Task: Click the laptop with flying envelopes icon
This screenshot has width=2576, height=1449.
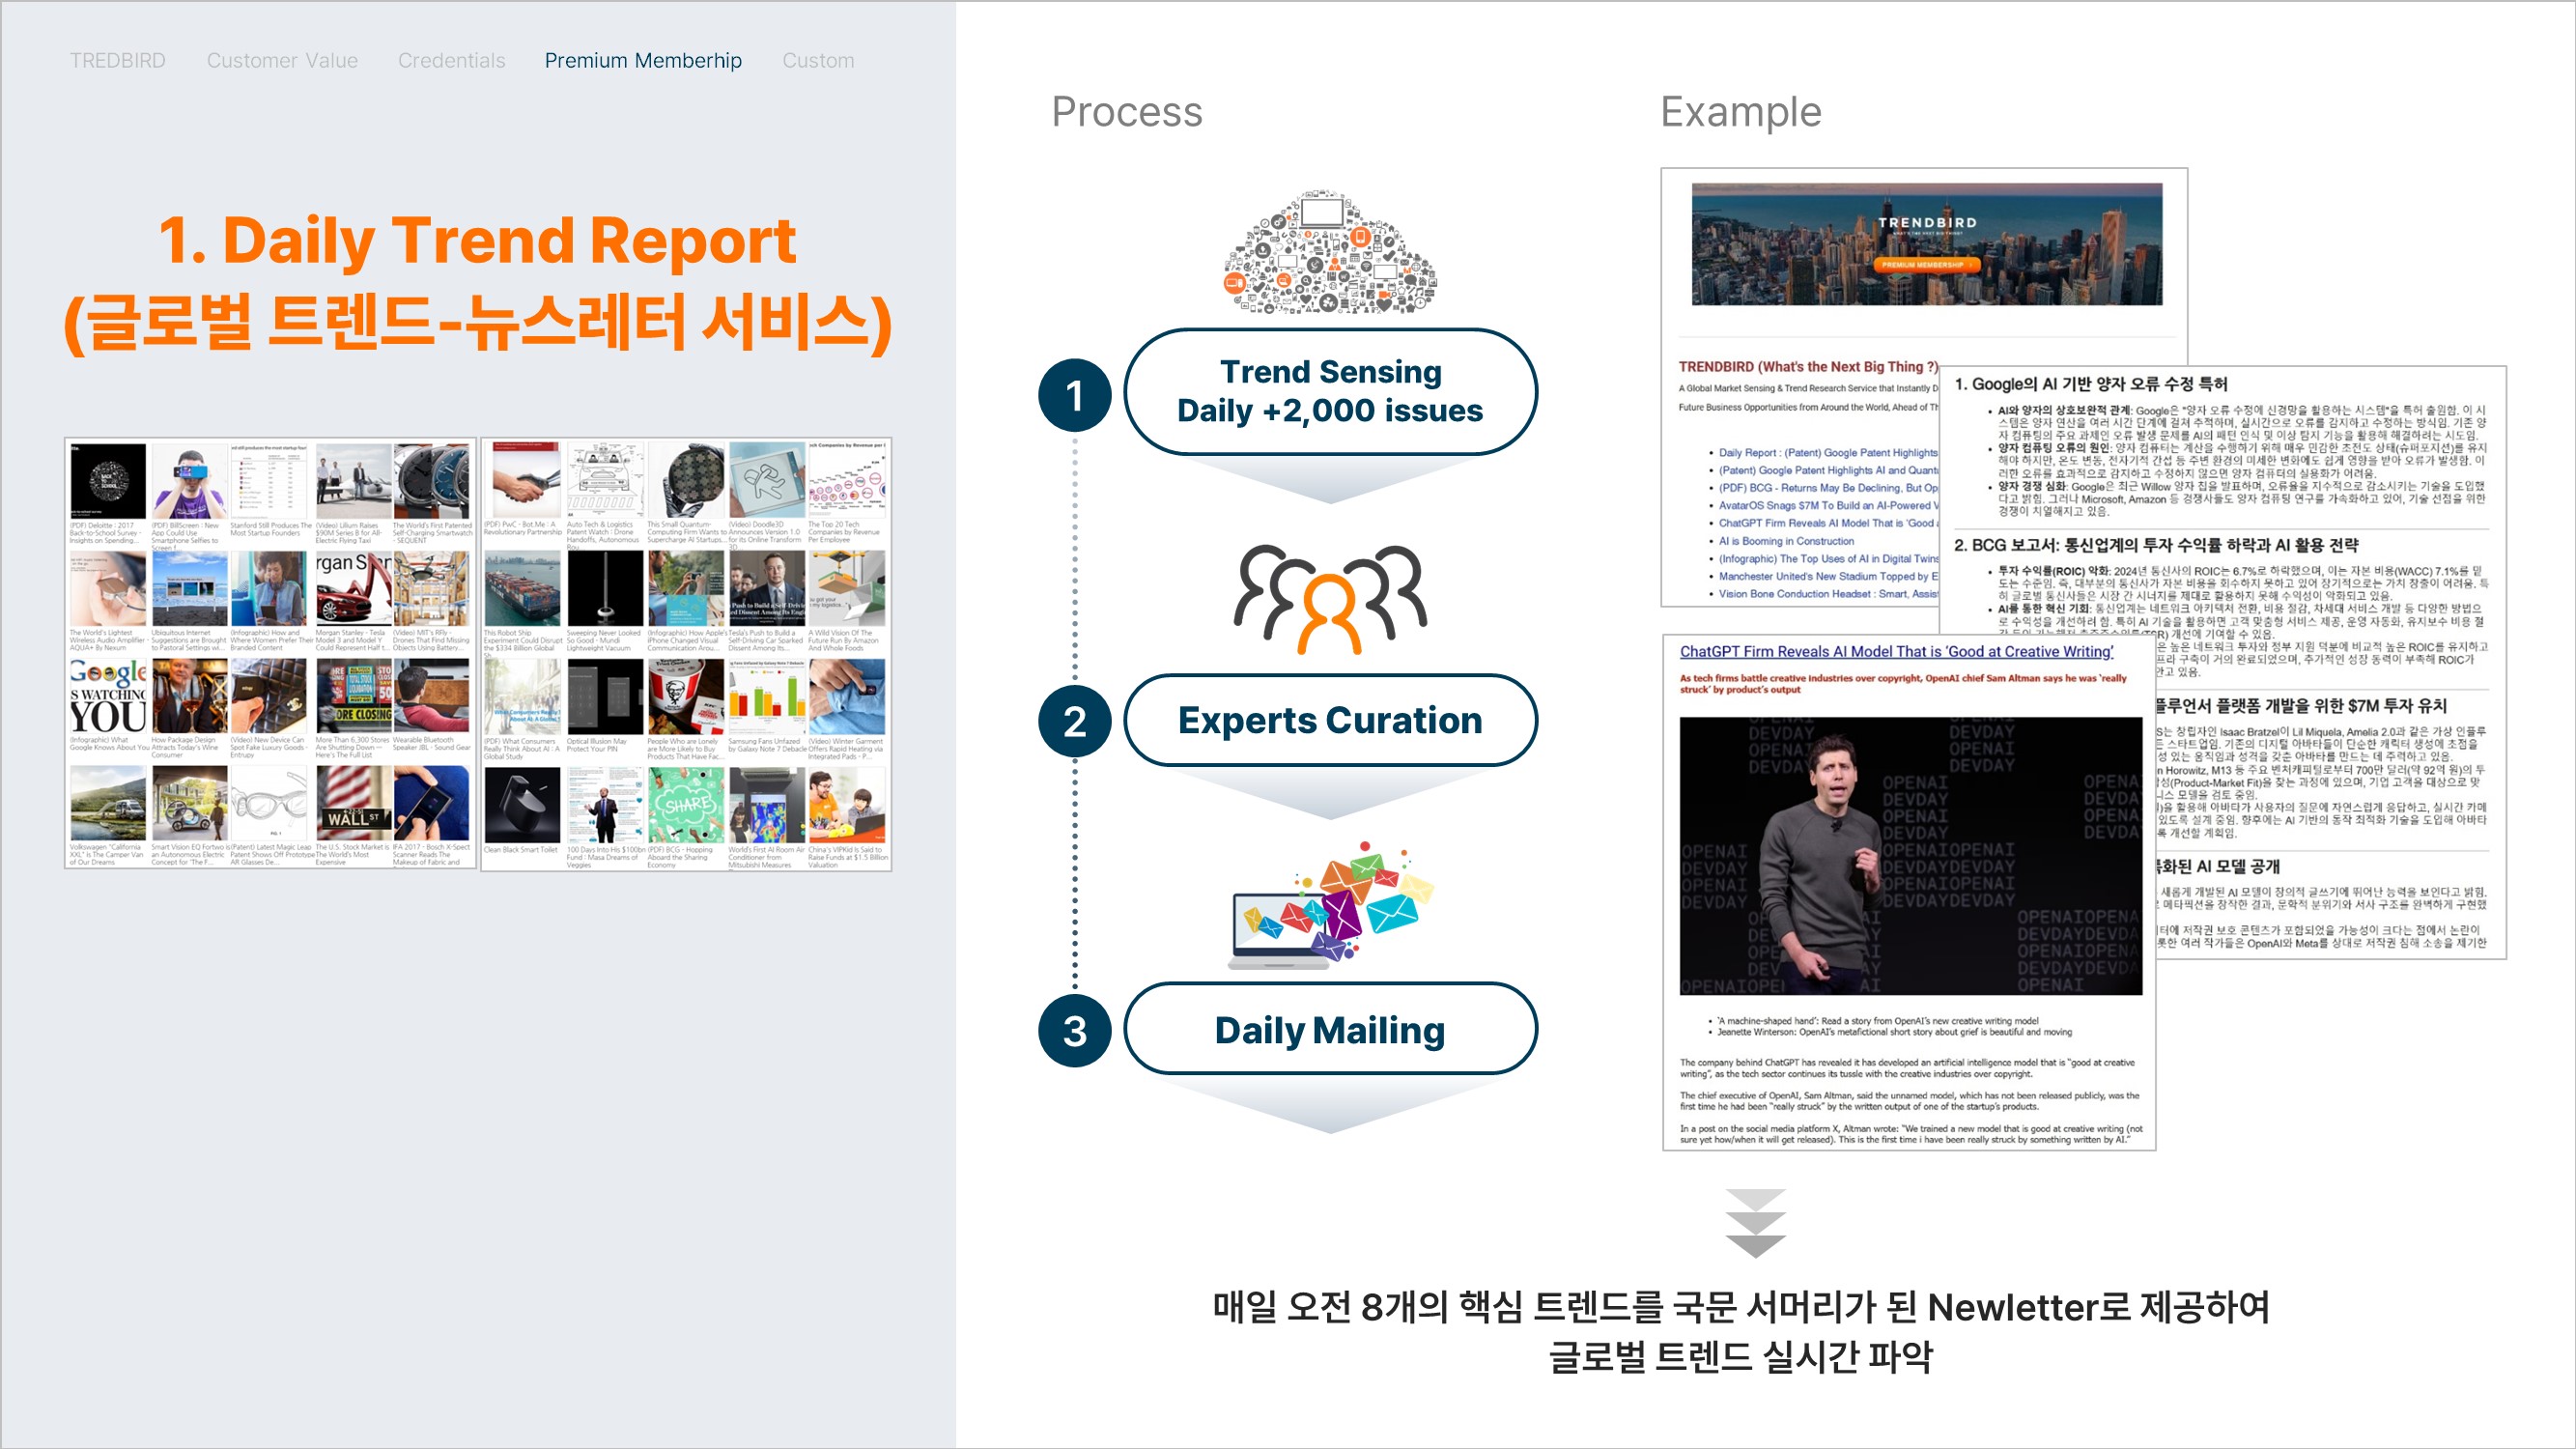Action: coord(1330,906)
